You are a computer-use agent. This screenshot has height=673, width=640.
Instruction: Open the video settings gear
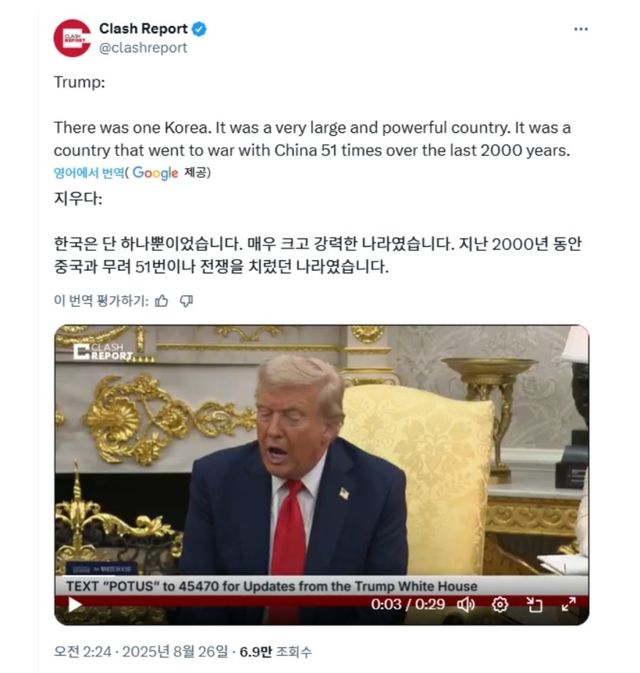coord(500,605)
